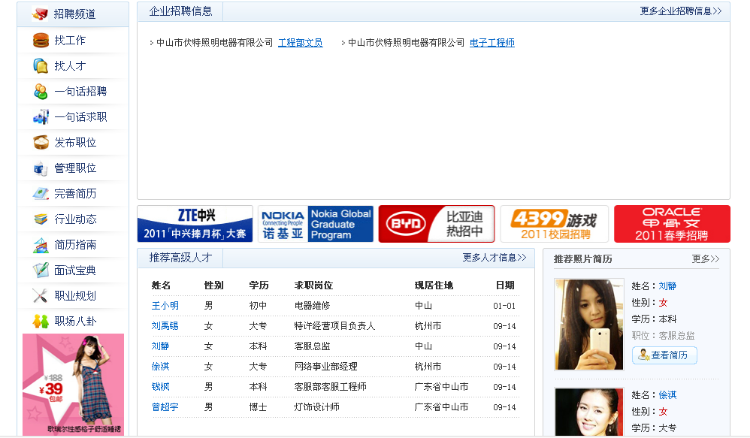Open 面试宝典 sidebar item
This screenshot has width=750, height=438.
click(75, 271)
